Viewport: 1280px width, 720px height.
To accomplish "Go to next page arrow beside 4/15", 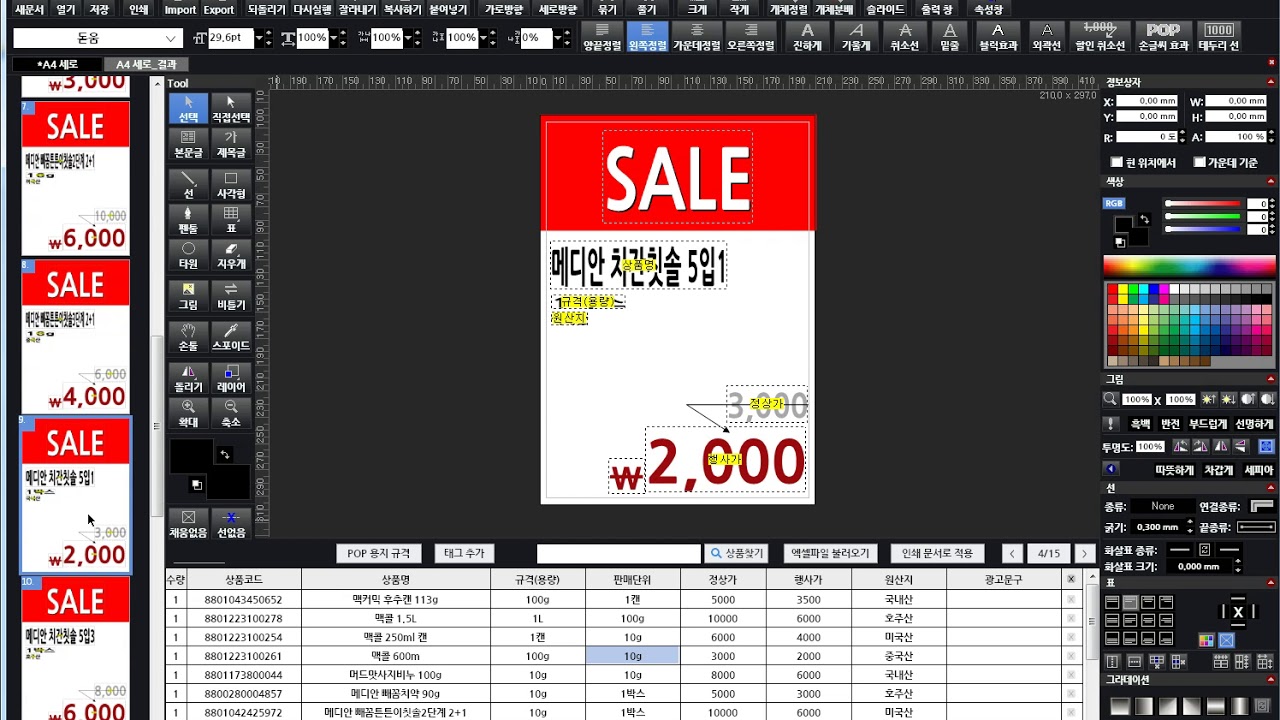I will (x=1085, y=553).
